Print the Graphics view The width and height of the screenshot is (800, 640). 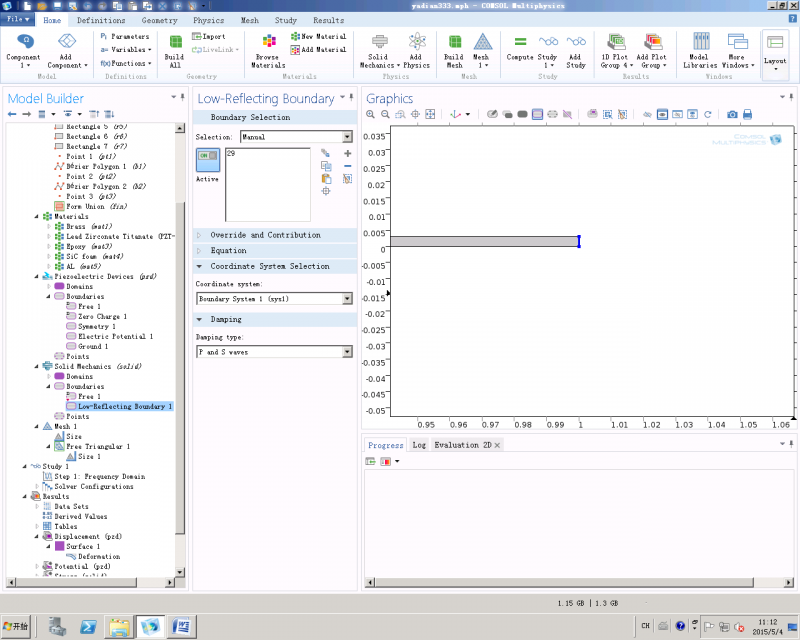[x=747, y=115]
